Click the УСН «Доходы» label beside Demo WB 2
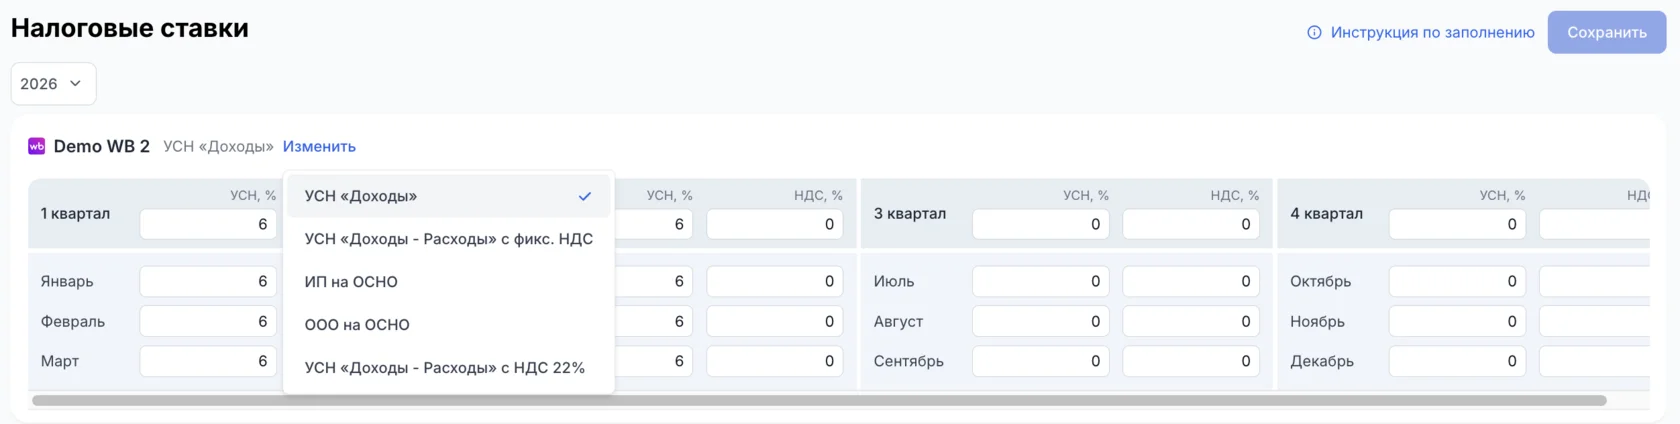The height and width of the screenshot is (424, 1680). pyautogui.click(x=218, y=146)
